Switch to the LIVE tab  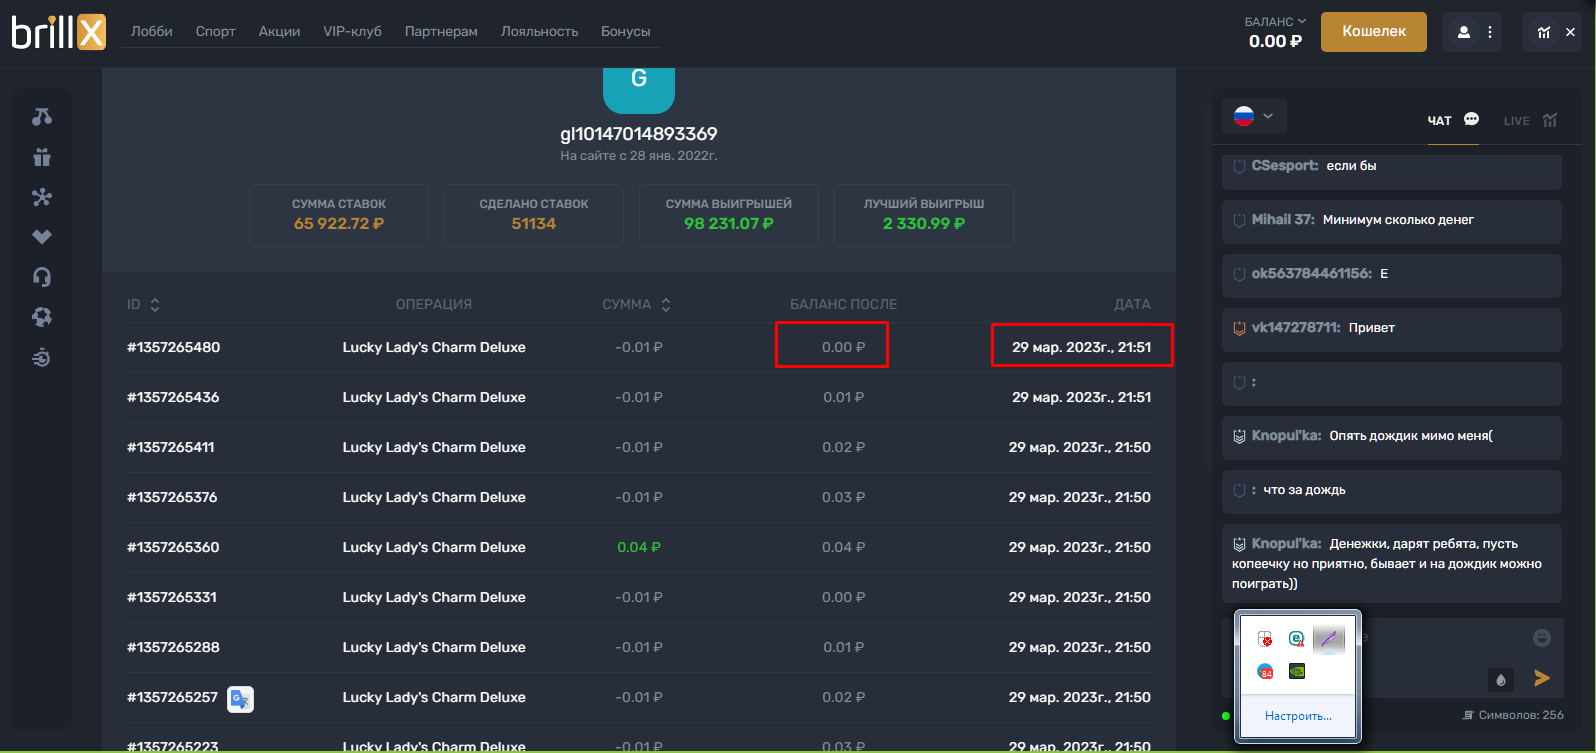[1530, 120]
